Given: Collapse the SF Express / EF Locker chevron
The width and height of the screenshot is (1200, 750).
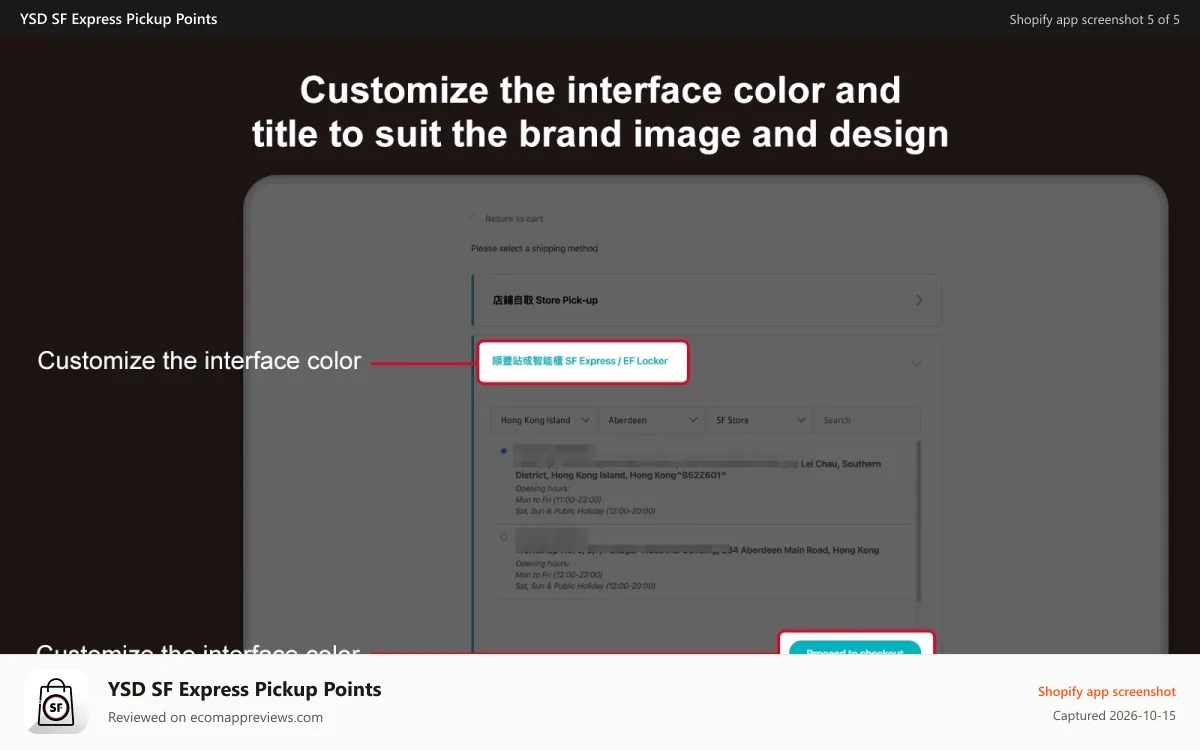Looking at the screenshot, I should coord(917,364).
